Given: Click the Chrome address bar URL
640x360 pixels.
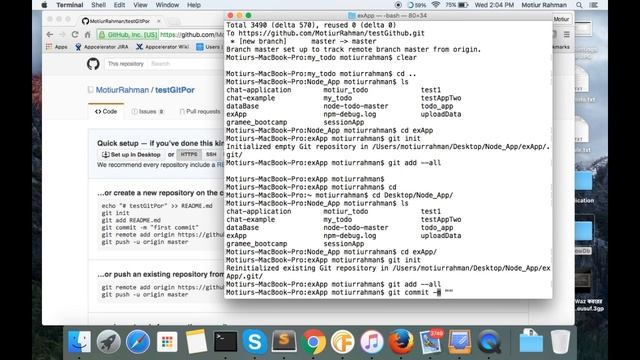Looking at the screenshot, I should click(192, 35).
